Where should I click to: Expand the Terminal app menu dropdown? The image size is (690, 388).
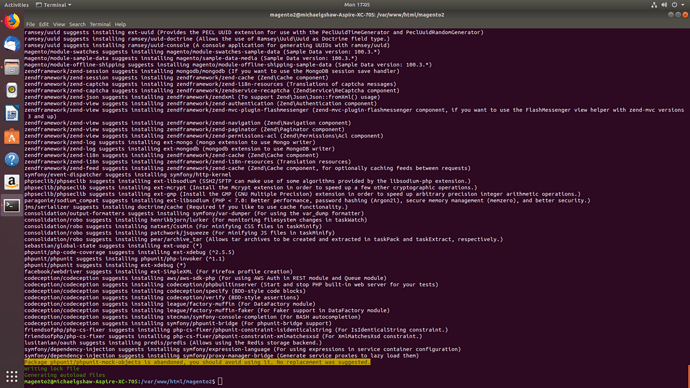[x=54, y=5]
